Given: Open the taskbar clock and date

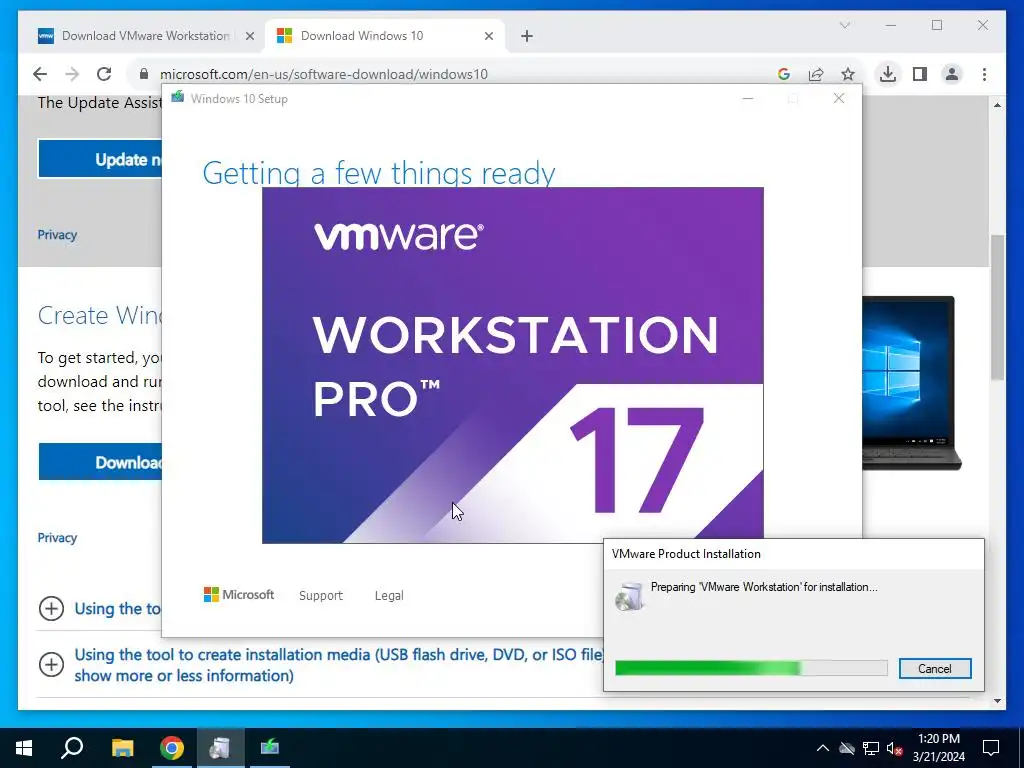Looking at the screenshot, I should click(x=938, y=748).
